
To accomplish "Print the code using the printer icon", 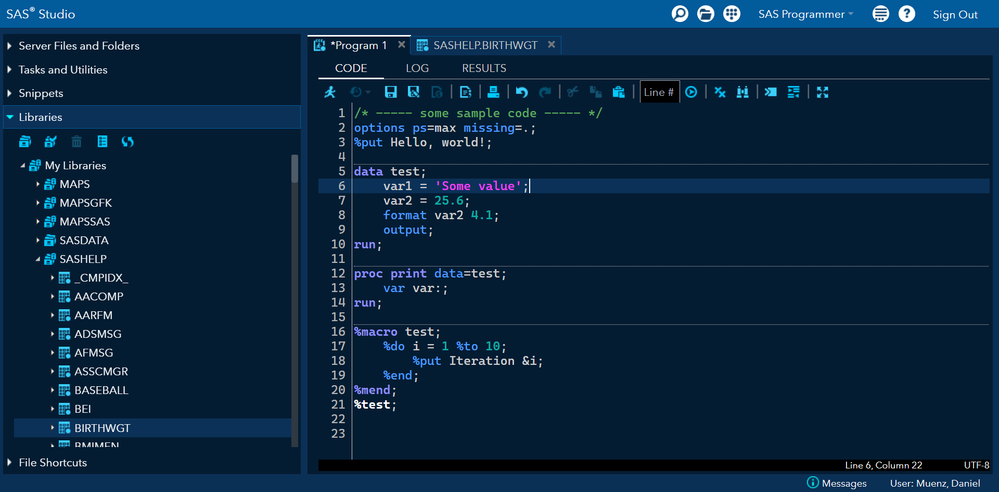I will (493, 92).
